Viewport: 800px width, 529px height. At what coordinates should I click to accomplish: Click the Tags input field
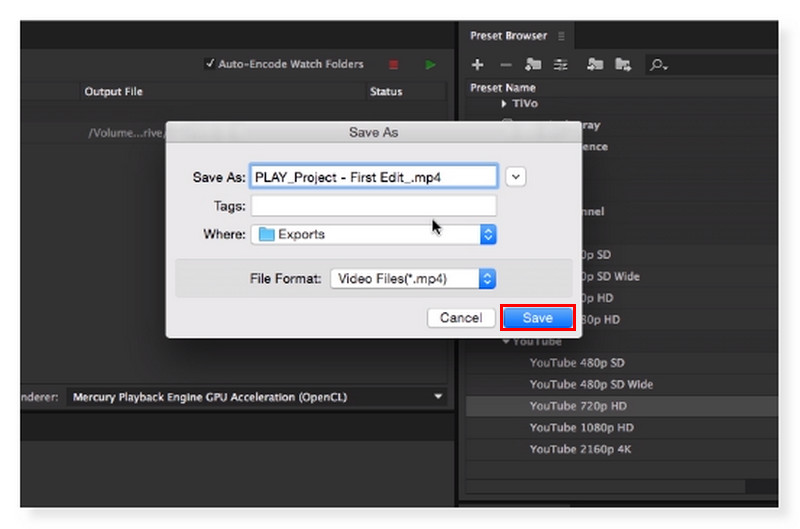point(373,206)
